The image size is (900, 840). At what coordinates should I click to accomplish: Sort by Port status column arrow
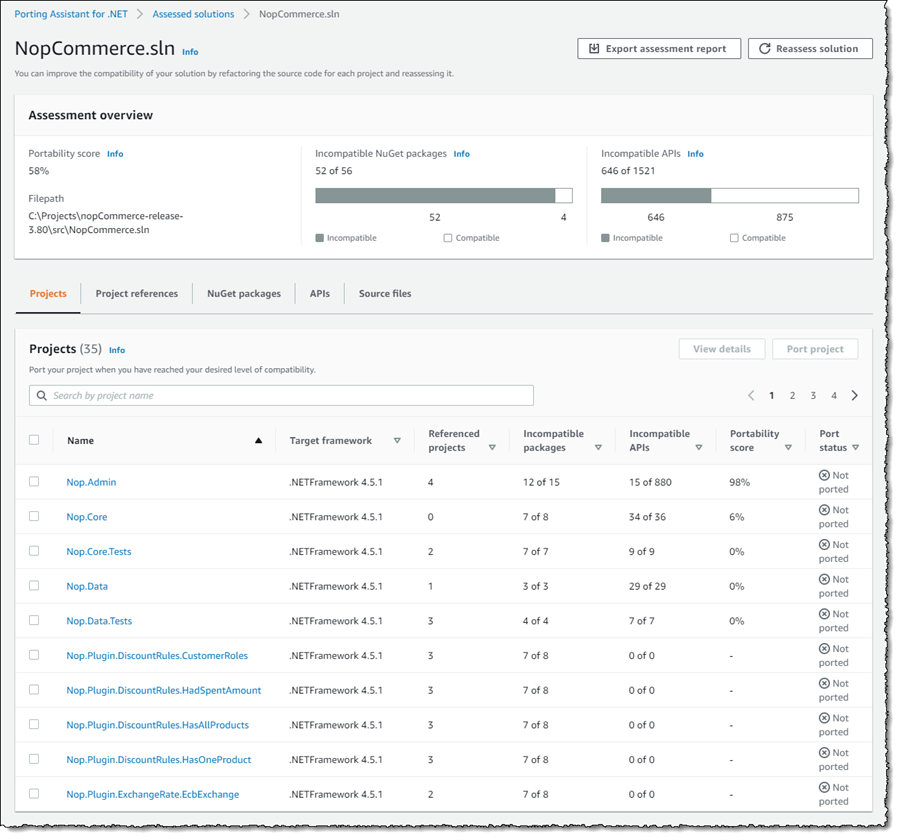click(855, 448)
